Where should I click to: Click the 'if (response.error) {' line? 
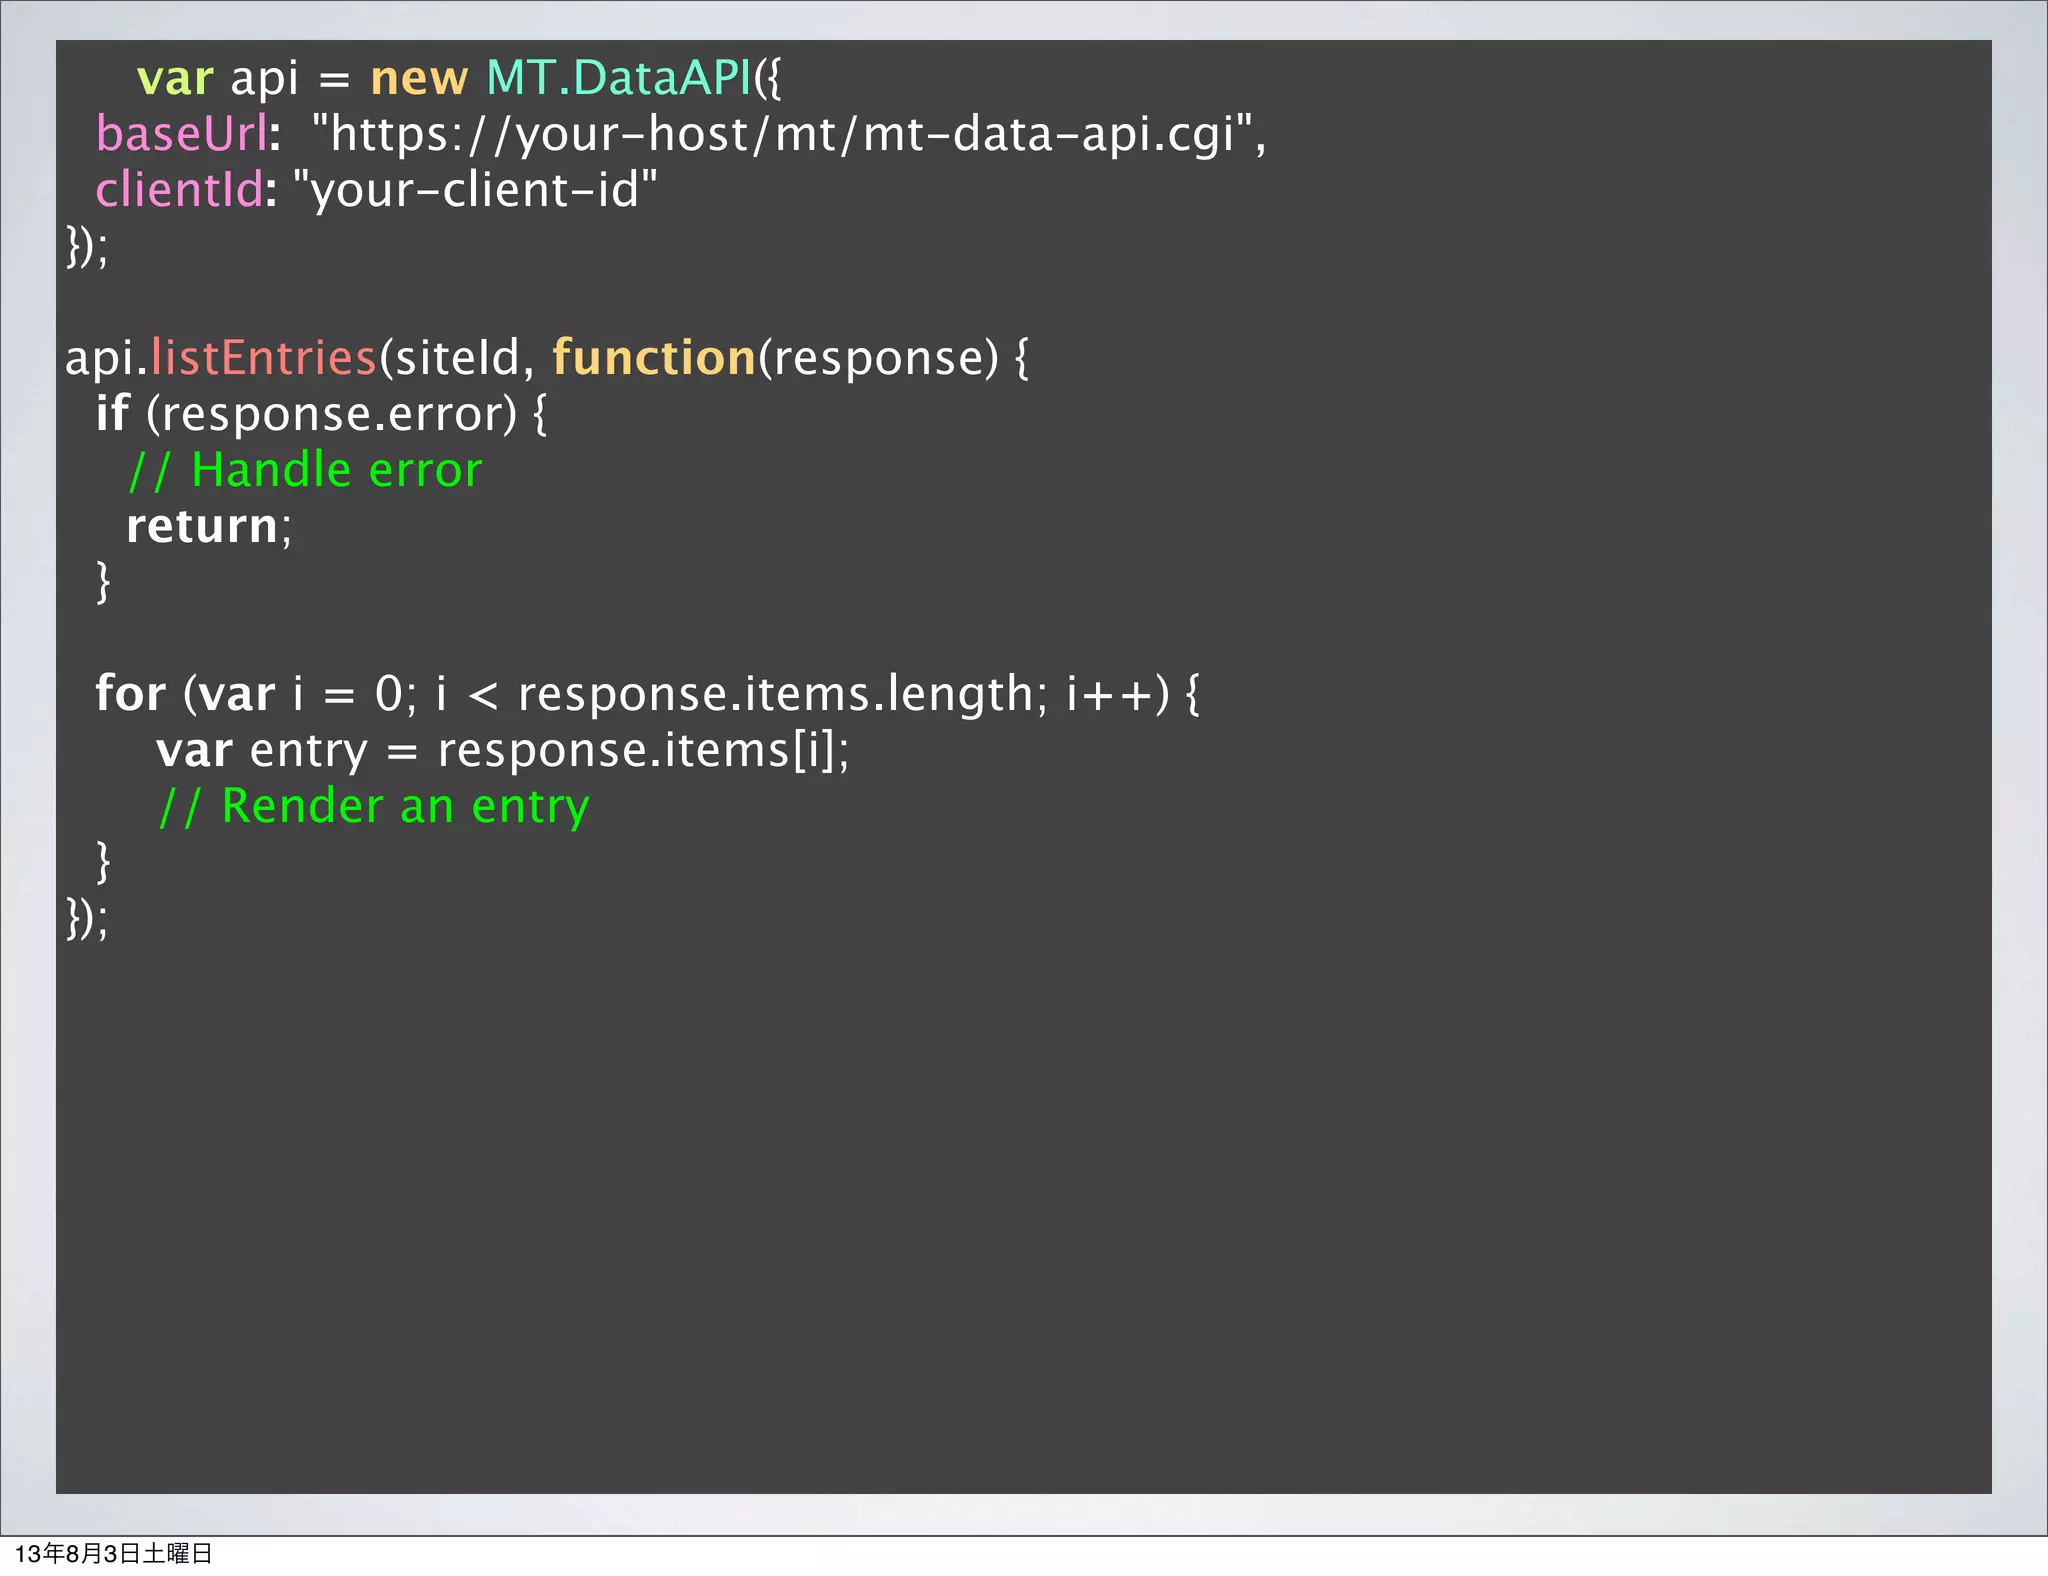(321, 415)
